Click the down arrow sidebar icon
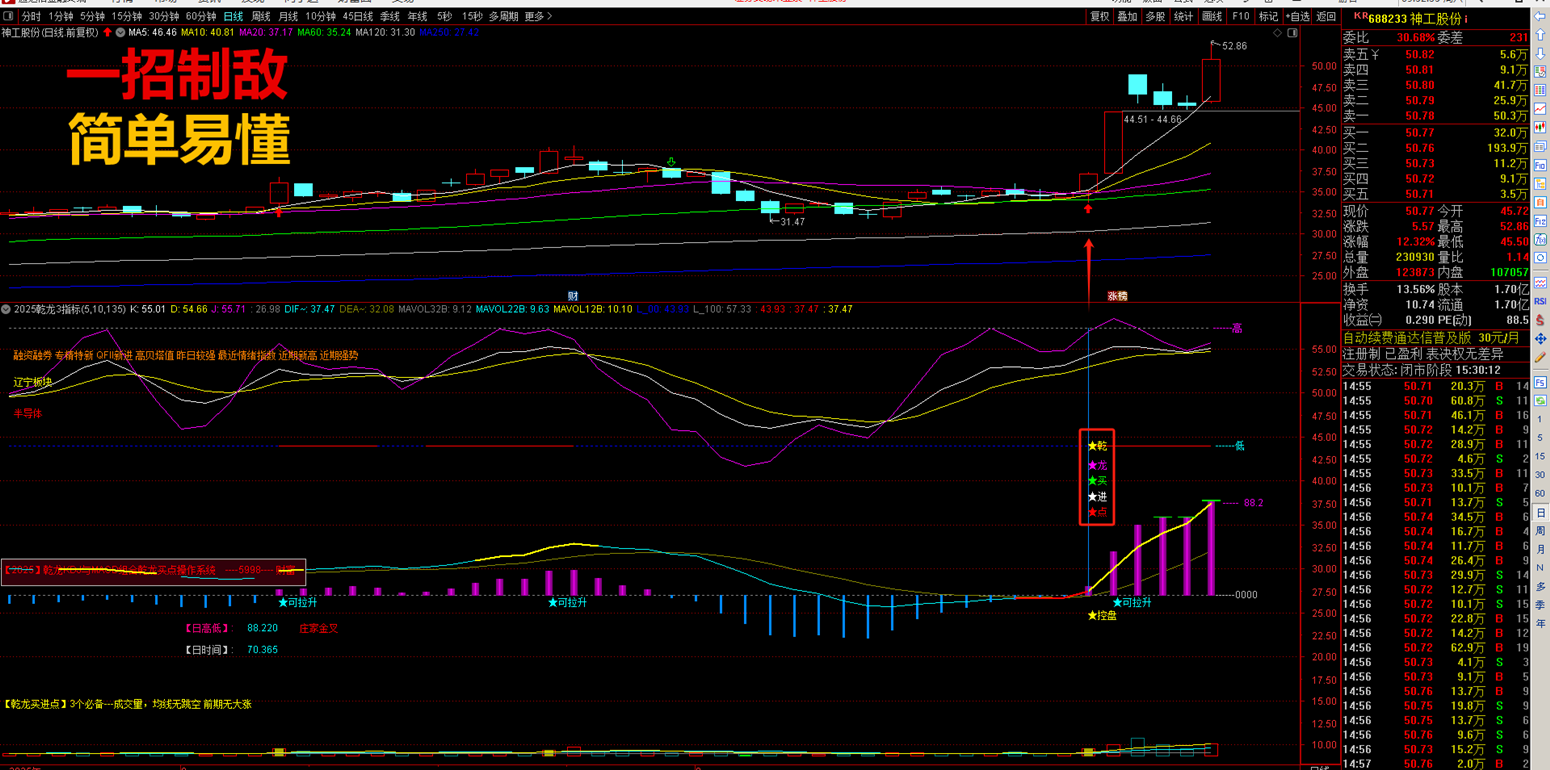The height and width of the screenshot is (770, 1550). 1540,54
